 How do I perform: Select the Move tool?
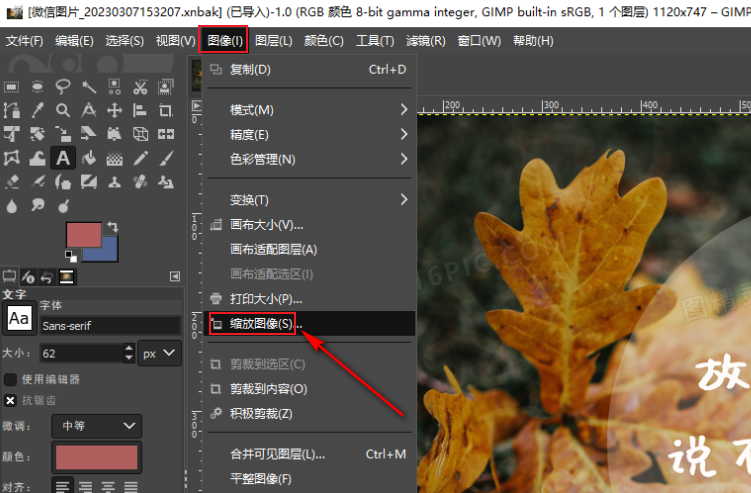click(x=114, y=110)
